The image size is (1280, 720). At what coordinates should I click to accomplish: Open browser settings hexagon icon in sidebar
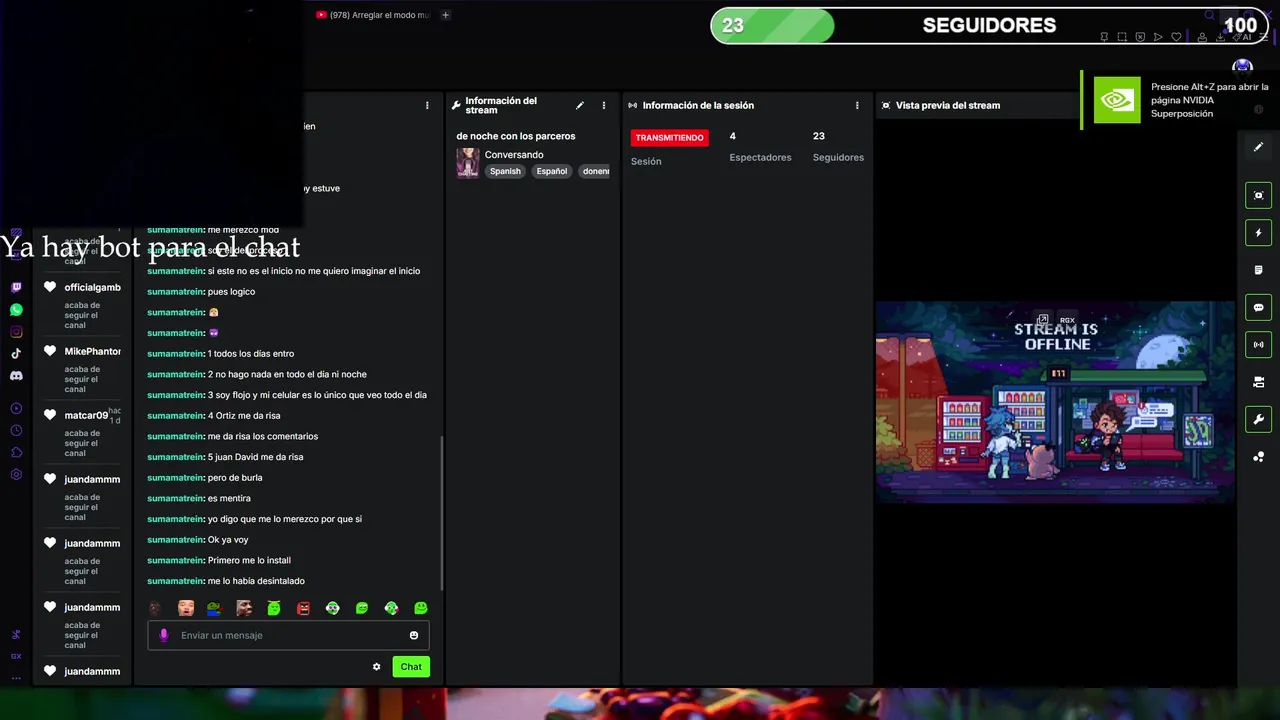click(16, 474)
